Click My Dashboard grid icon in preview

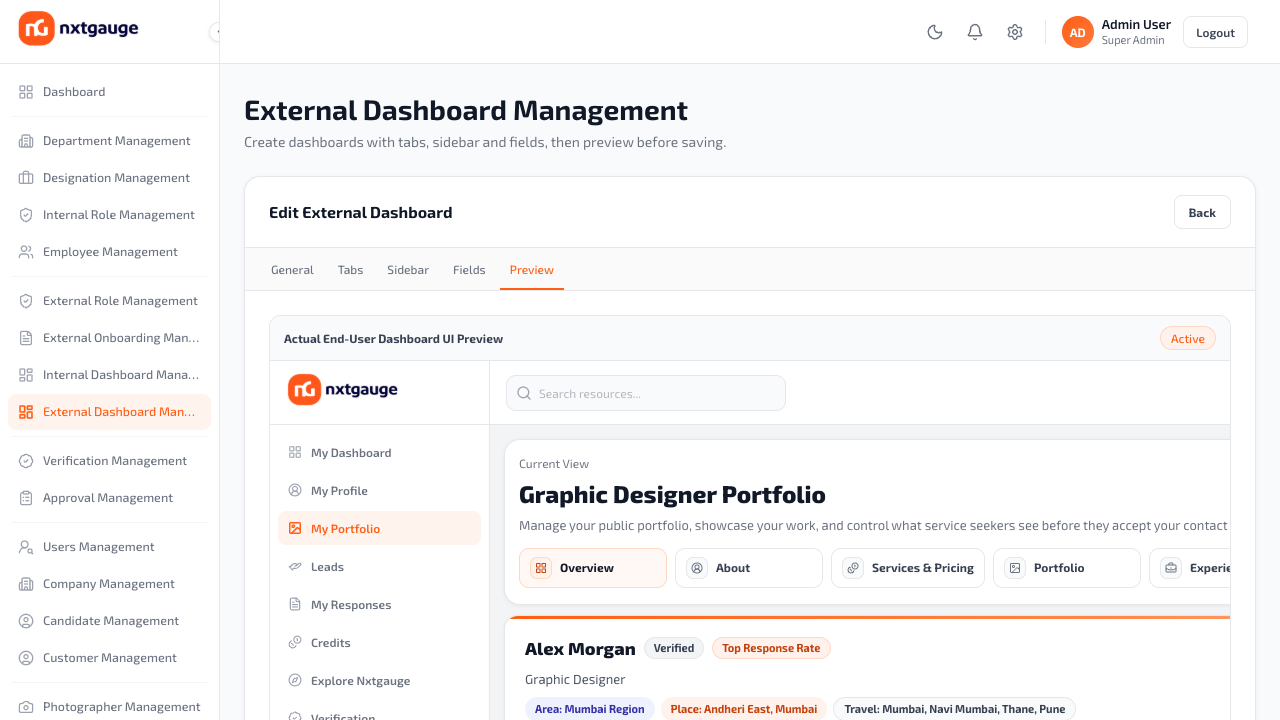tap(295, 453)
